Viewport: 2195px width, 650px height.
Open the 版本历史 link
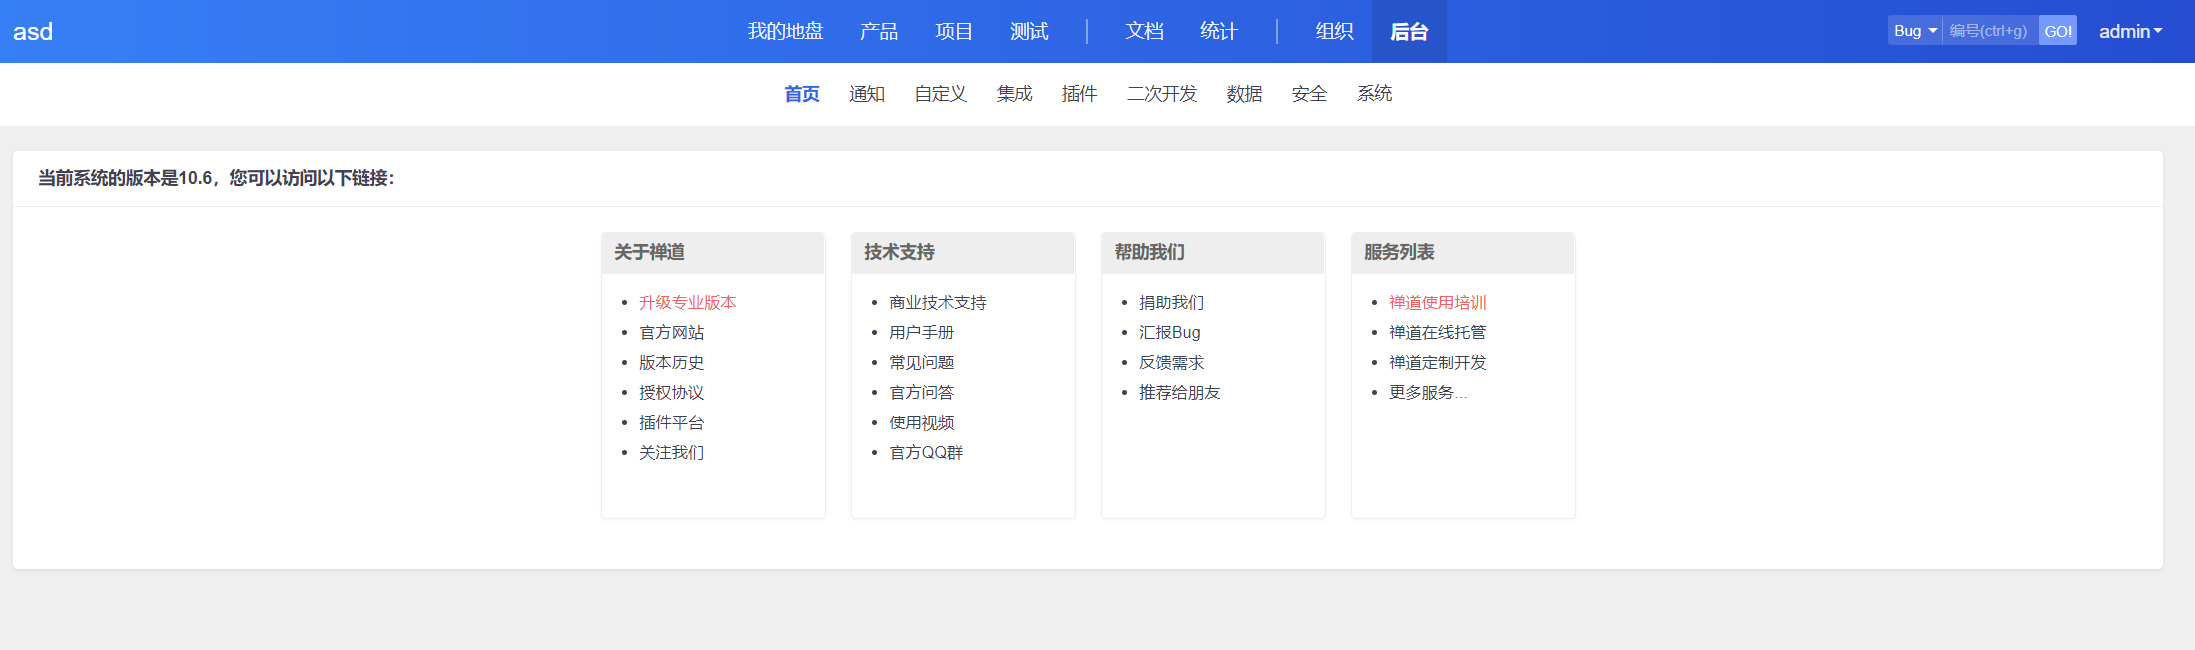(x=672, y=362)
